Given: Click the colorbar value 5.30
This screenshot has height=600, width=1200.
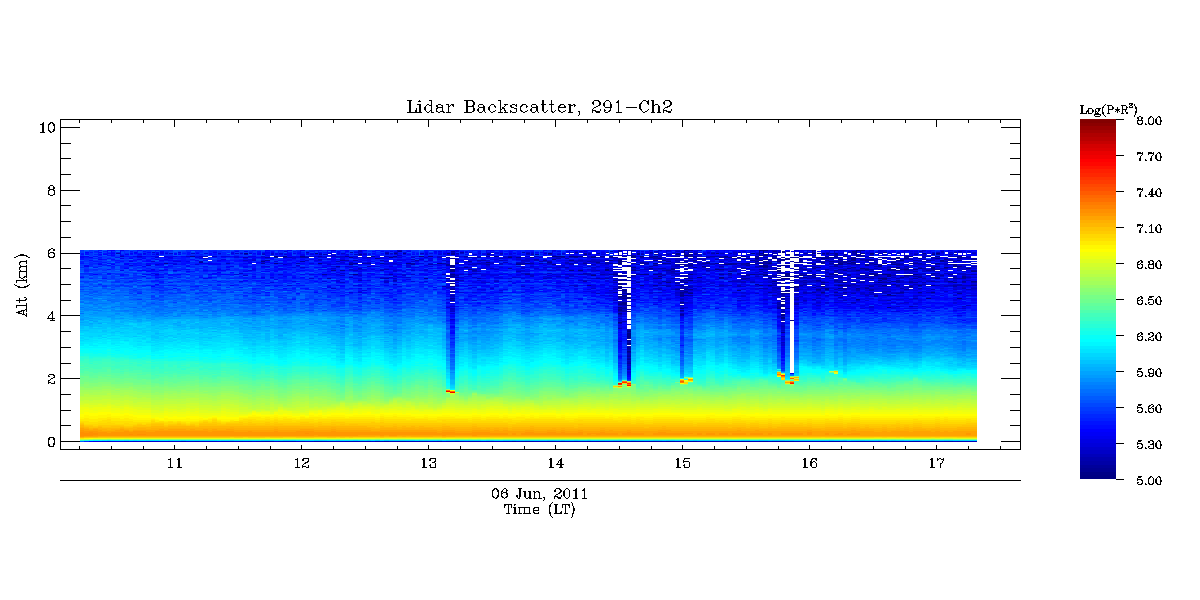Looking at the screenshot, I should pyautogui.click(x=1149, y=445).
